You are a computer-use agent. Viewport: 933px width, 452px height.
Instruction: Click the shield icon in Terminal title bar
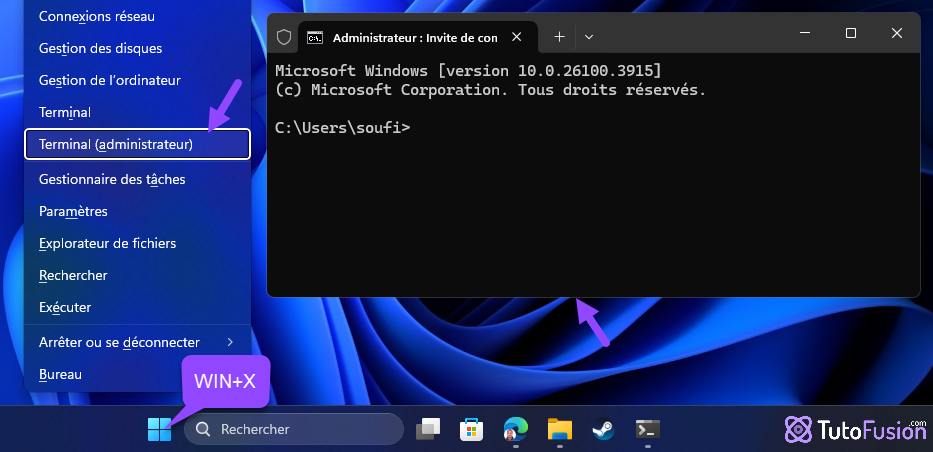(284, 37)
